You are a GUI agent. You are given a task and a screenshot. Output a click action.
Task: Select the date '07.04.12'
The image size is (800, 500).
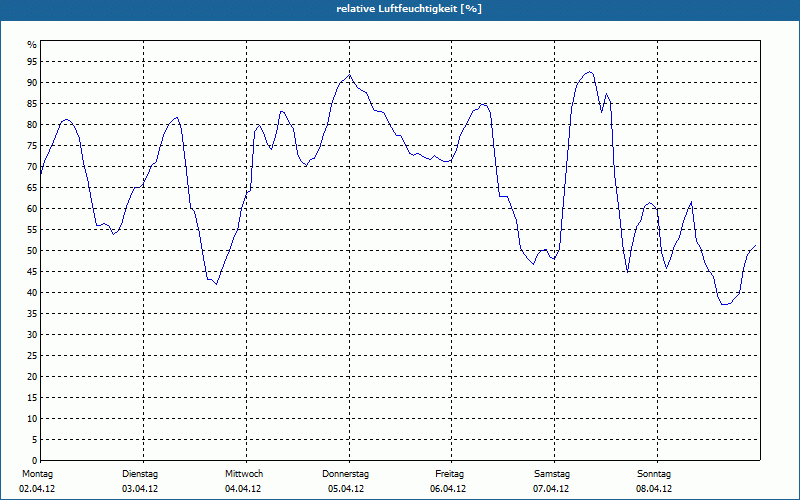pos(551,489)
